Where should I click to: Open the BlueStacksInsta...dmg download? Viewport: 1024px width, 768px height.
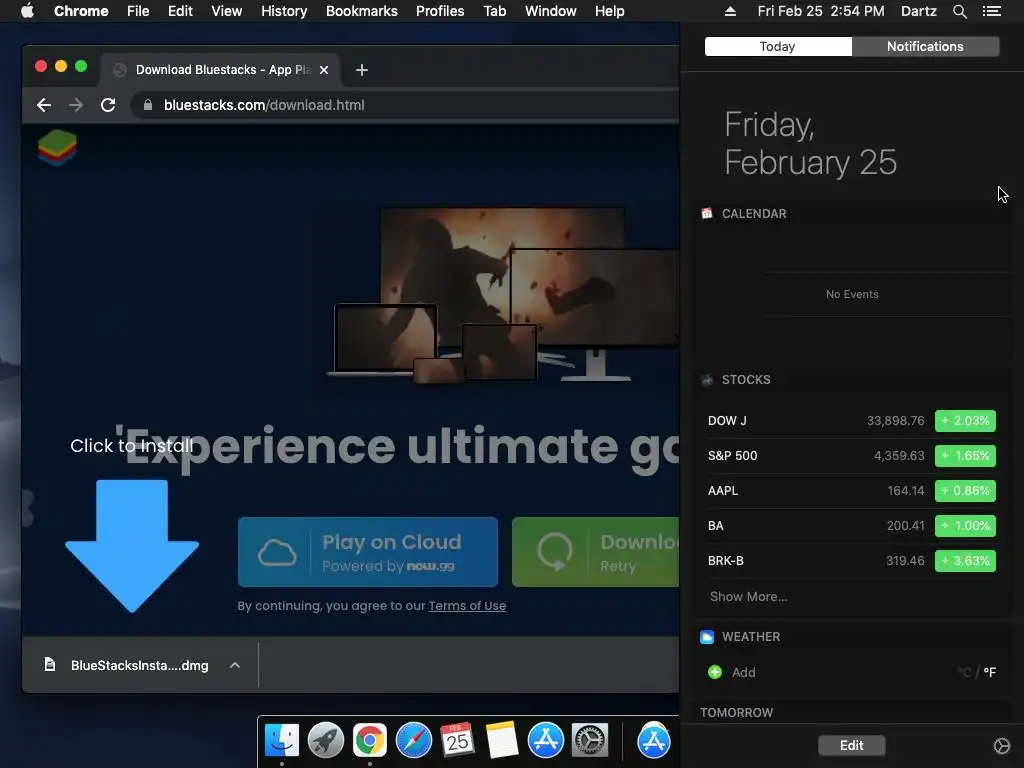(x=126, y=665)
